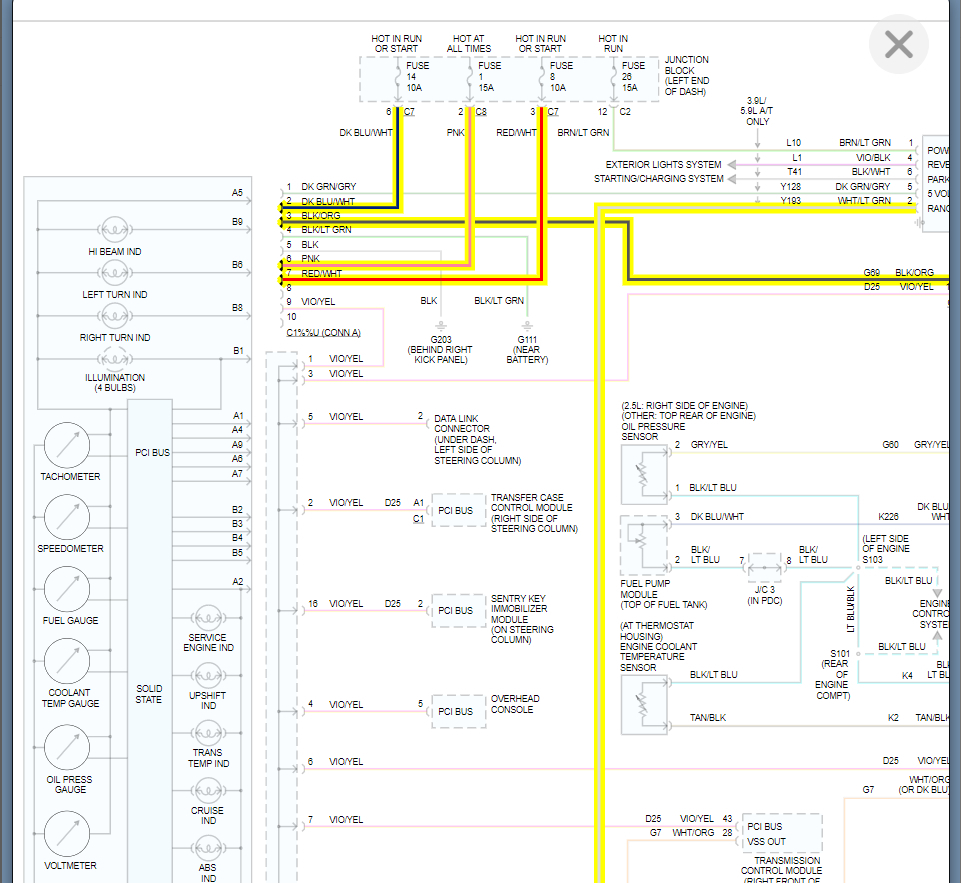Click the hi beam indicator bulb symbol
This screenshot has height=883, width=961.
click(116, 229)
